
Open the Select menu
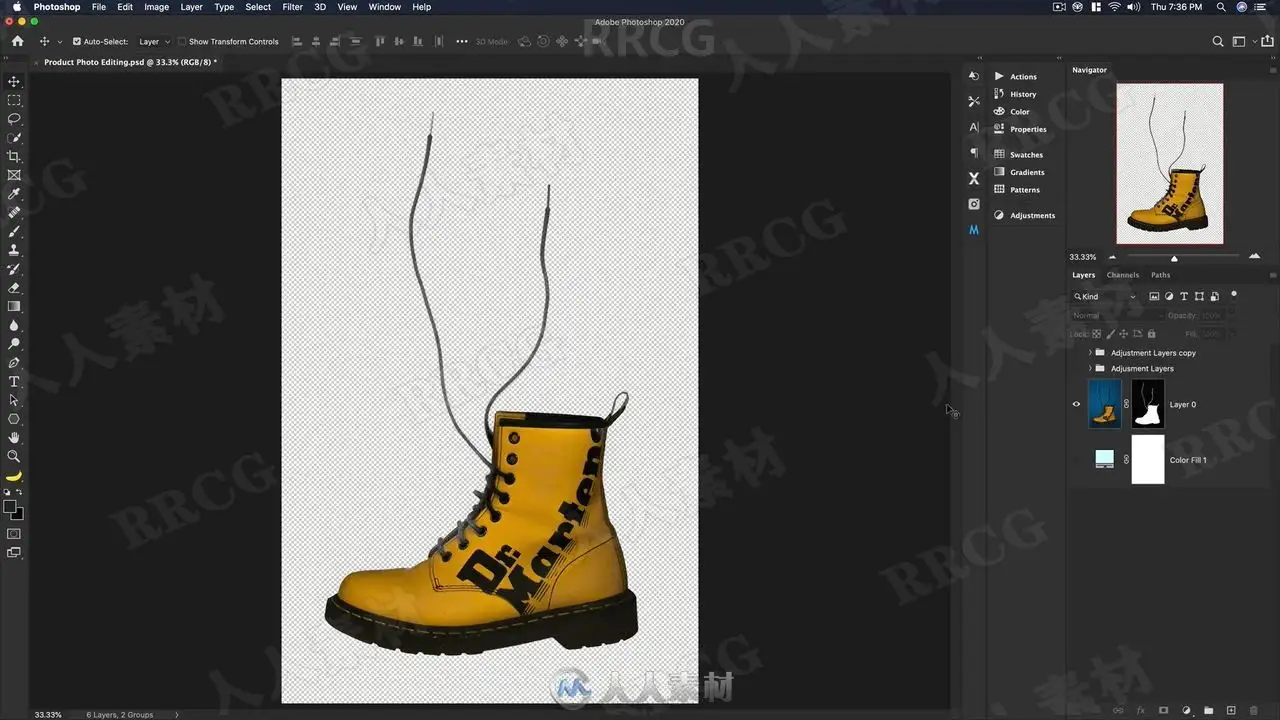pos(258,7)
